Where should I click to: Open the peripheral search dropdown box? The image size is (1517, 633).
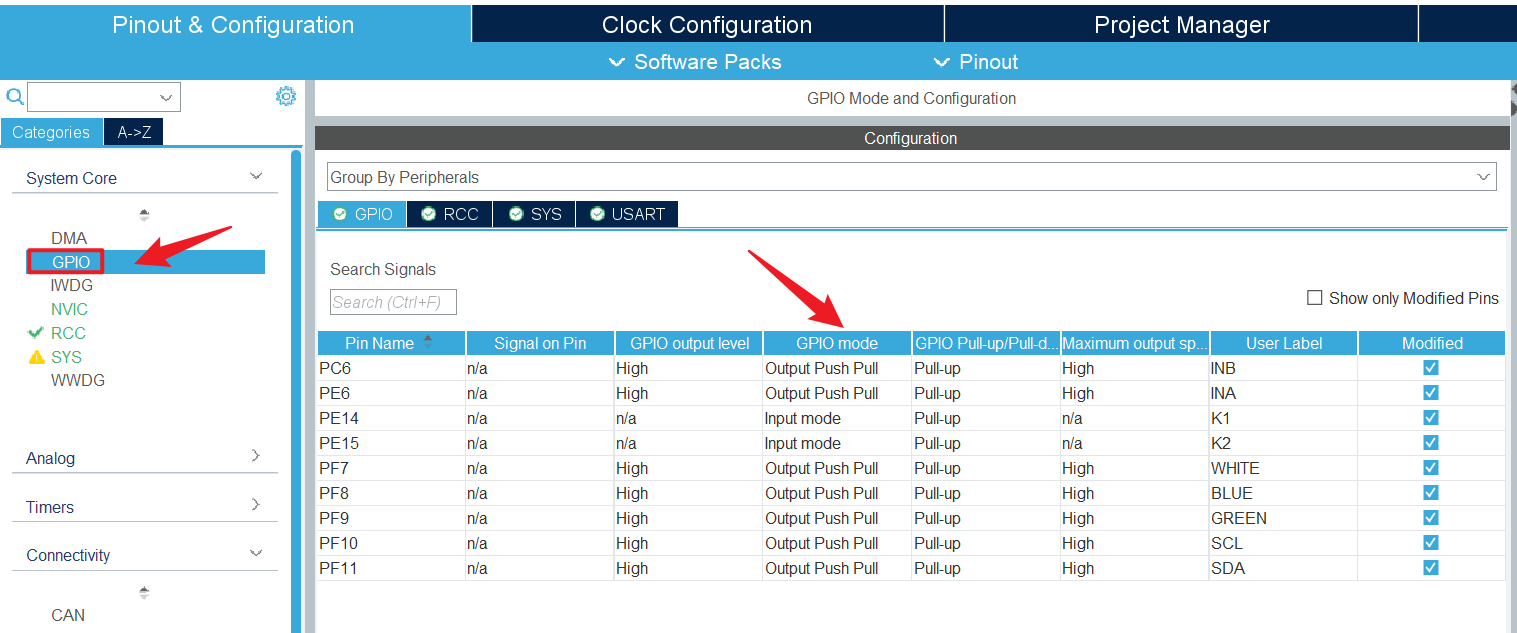point(104,97)
